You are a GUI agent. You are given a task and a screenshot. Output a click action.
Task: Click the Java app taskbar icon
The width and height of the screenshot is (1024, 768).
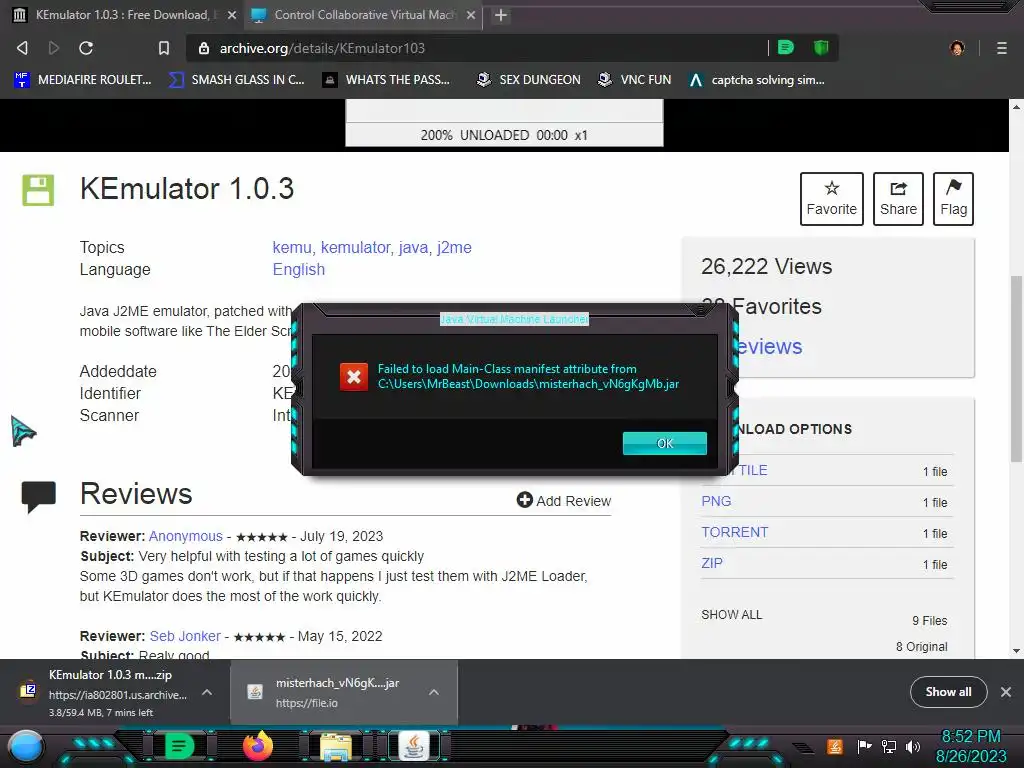pyautogui.click(x=413, y=746)
